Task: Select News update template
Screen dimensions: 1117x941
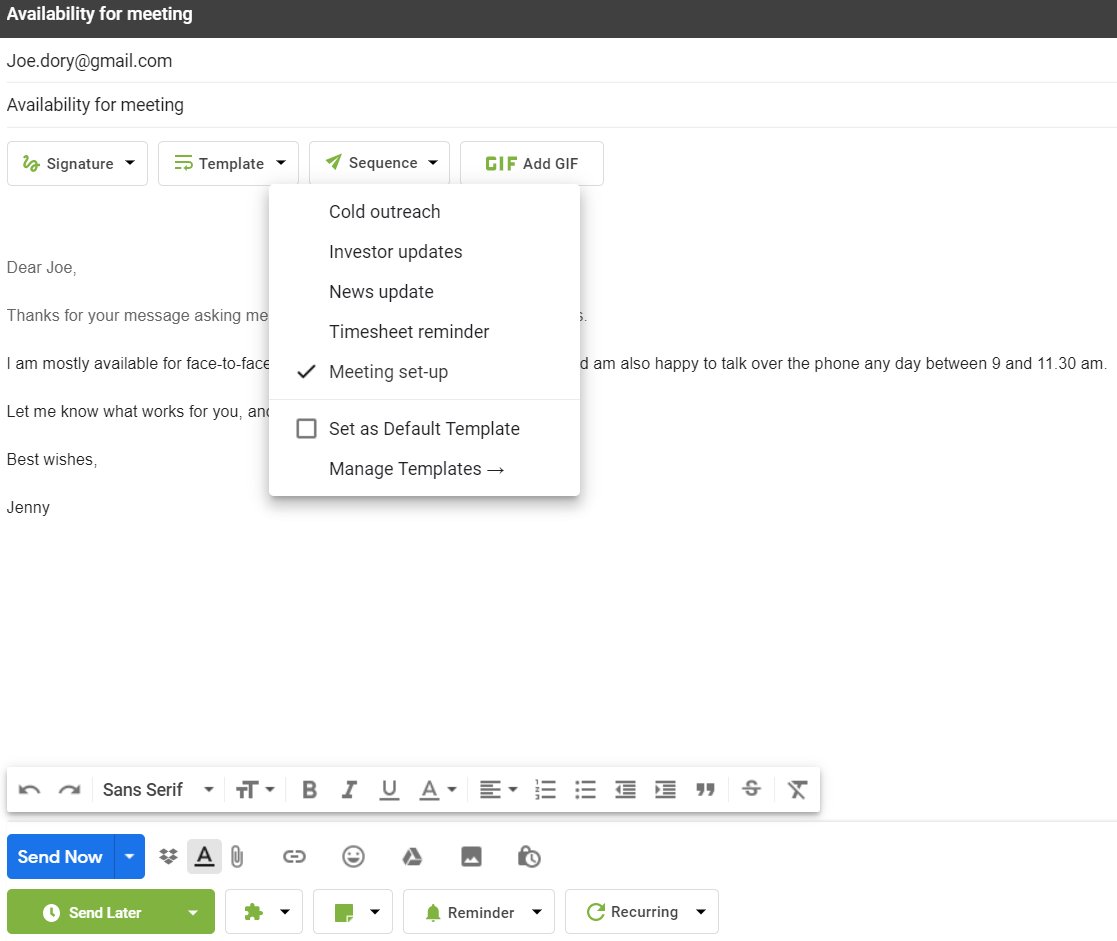Action: [425, 291]
